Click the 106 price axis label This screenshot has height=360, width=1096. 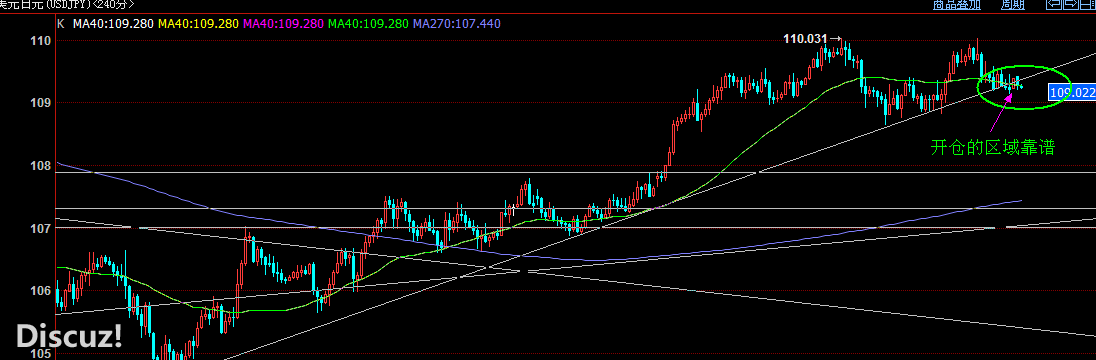pyautogui.click(x=41, y=291)
